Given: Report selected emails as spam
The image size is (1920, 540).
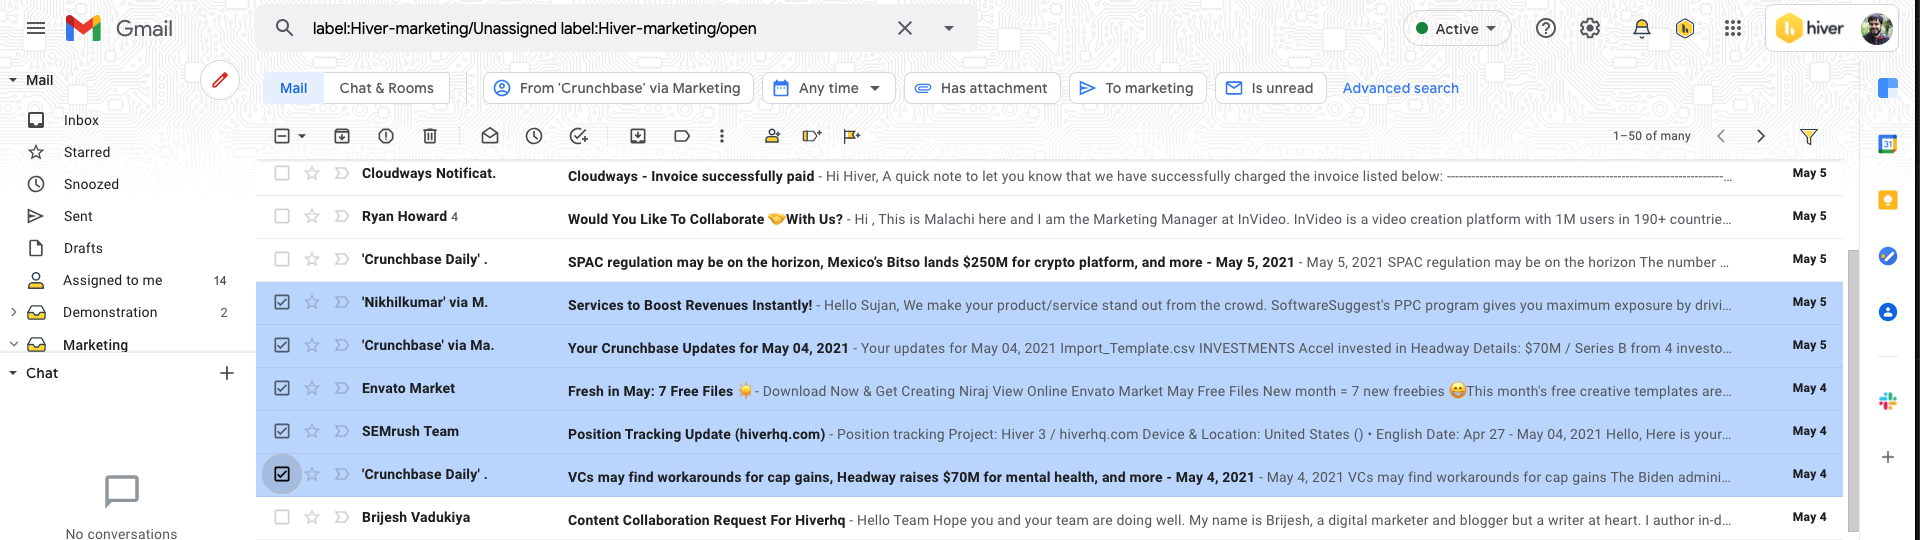Looking at the screenshot, I should coord(386,136).
